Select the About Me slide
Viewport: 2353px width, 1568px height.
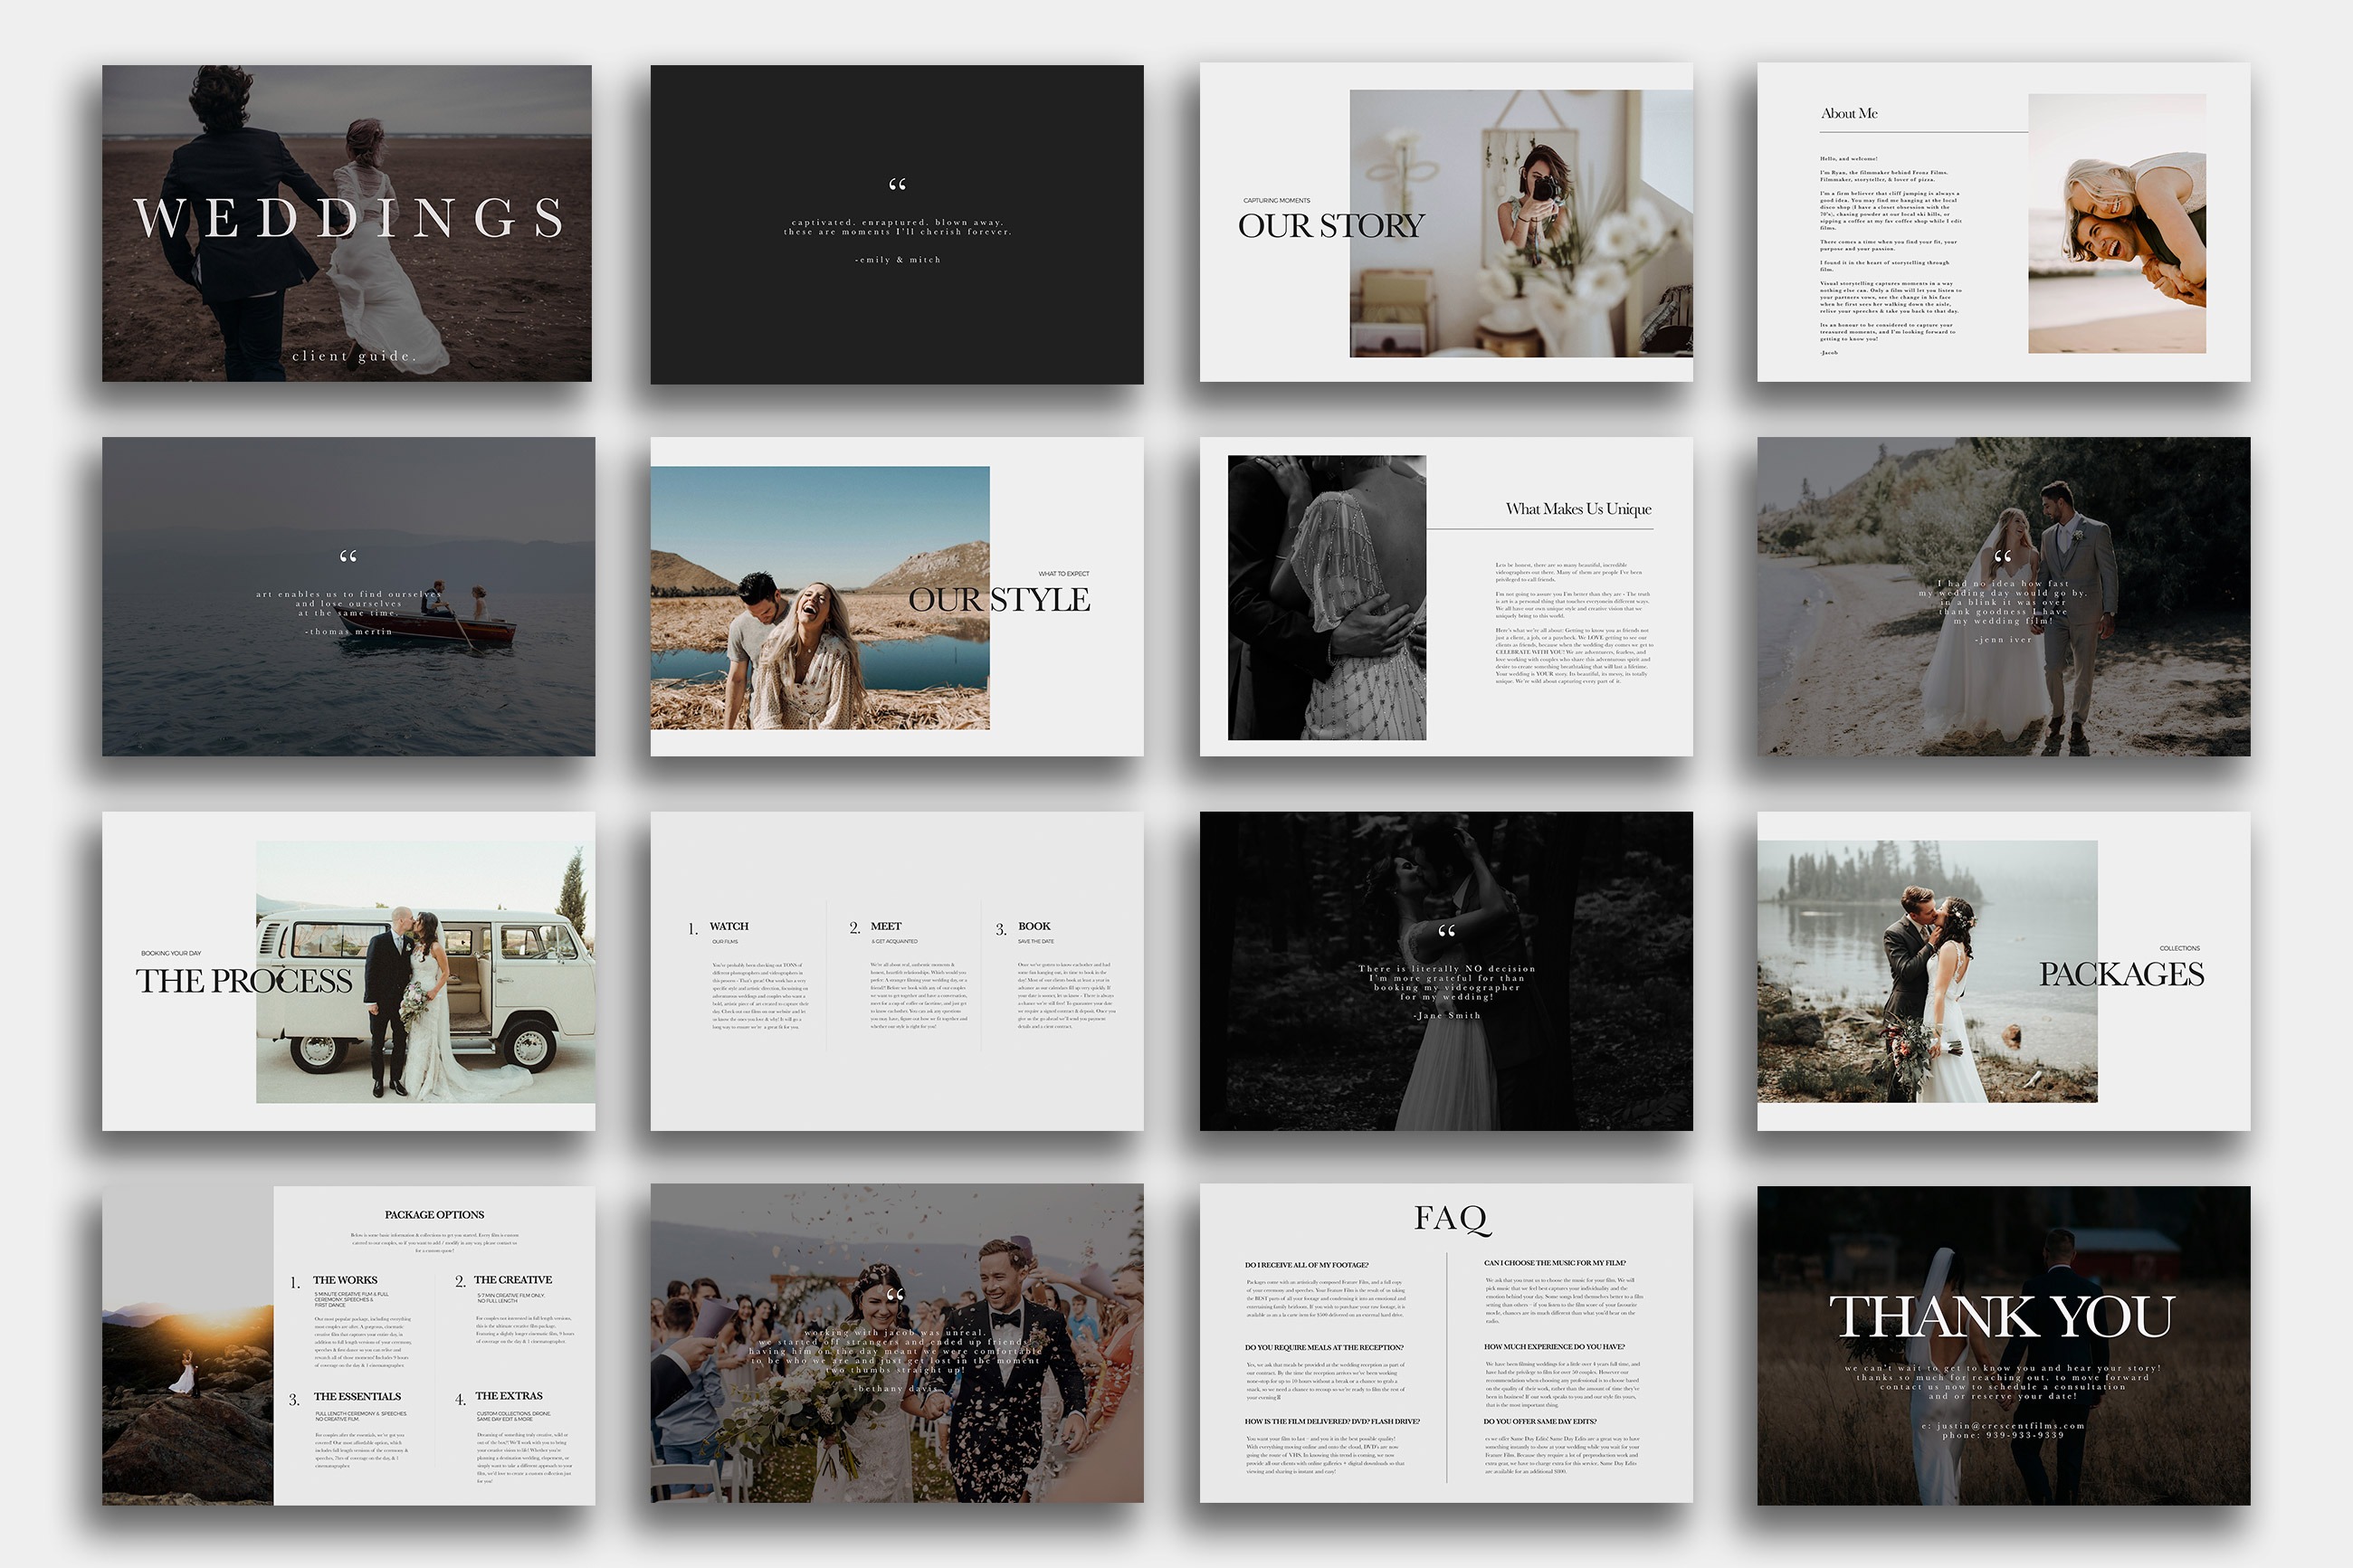pyautogui.click(x=2003, y=222)
